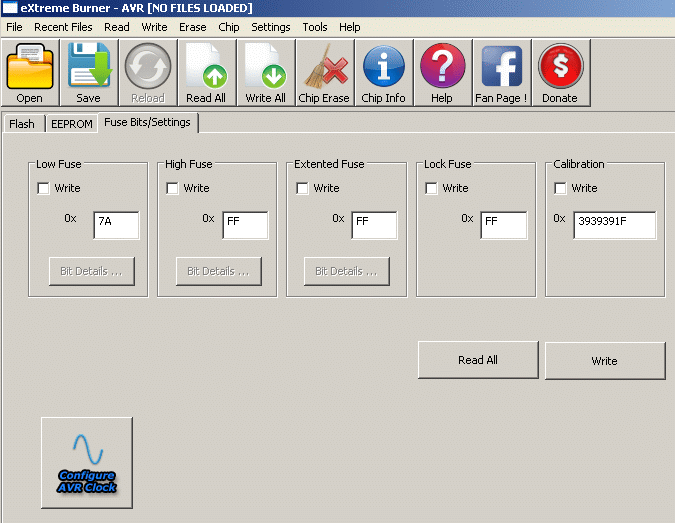
Task: Click the Lock Fuse hex value field
Action: 504,225
